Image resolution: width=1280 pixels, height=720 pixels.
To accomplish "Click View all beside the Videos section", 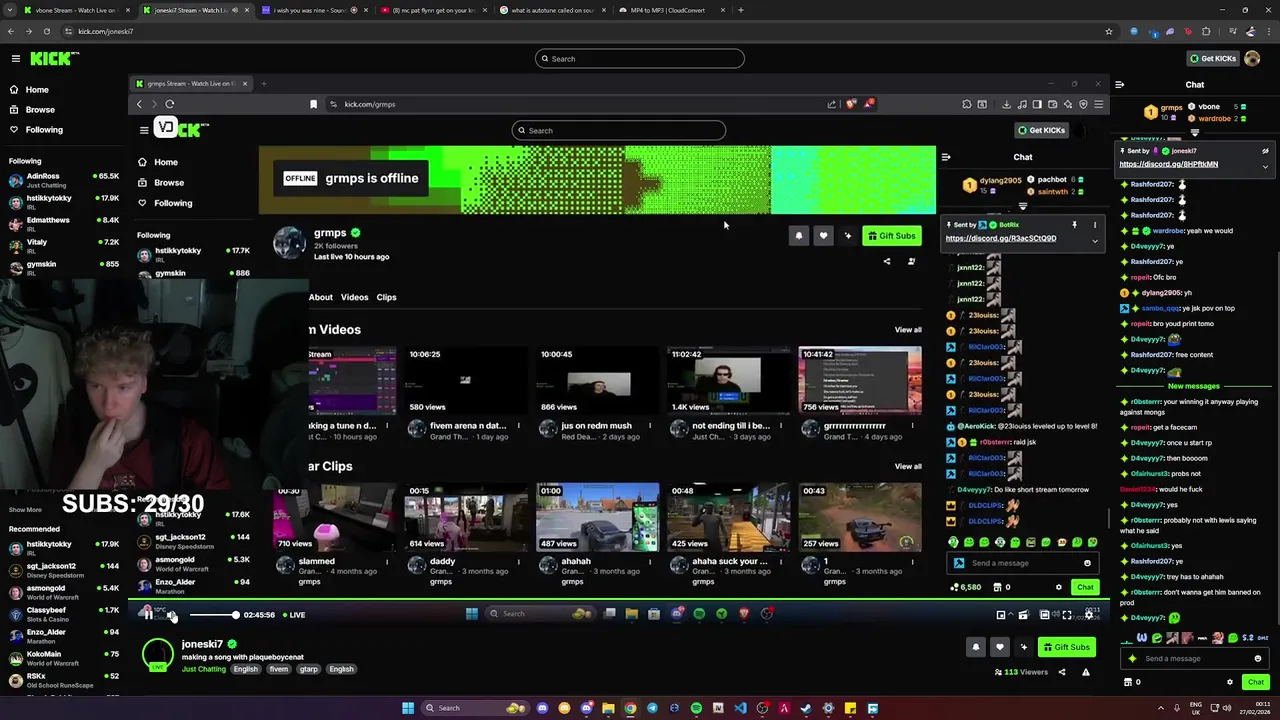I will (908, 330).
